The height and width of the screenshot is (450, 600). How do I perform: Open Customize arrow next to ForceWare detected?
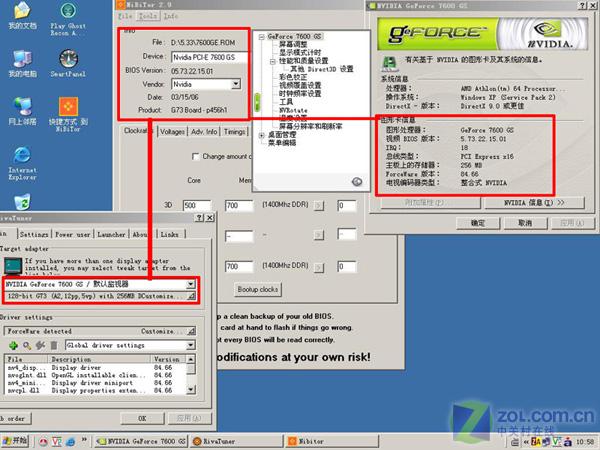click(x=191, y=331)
